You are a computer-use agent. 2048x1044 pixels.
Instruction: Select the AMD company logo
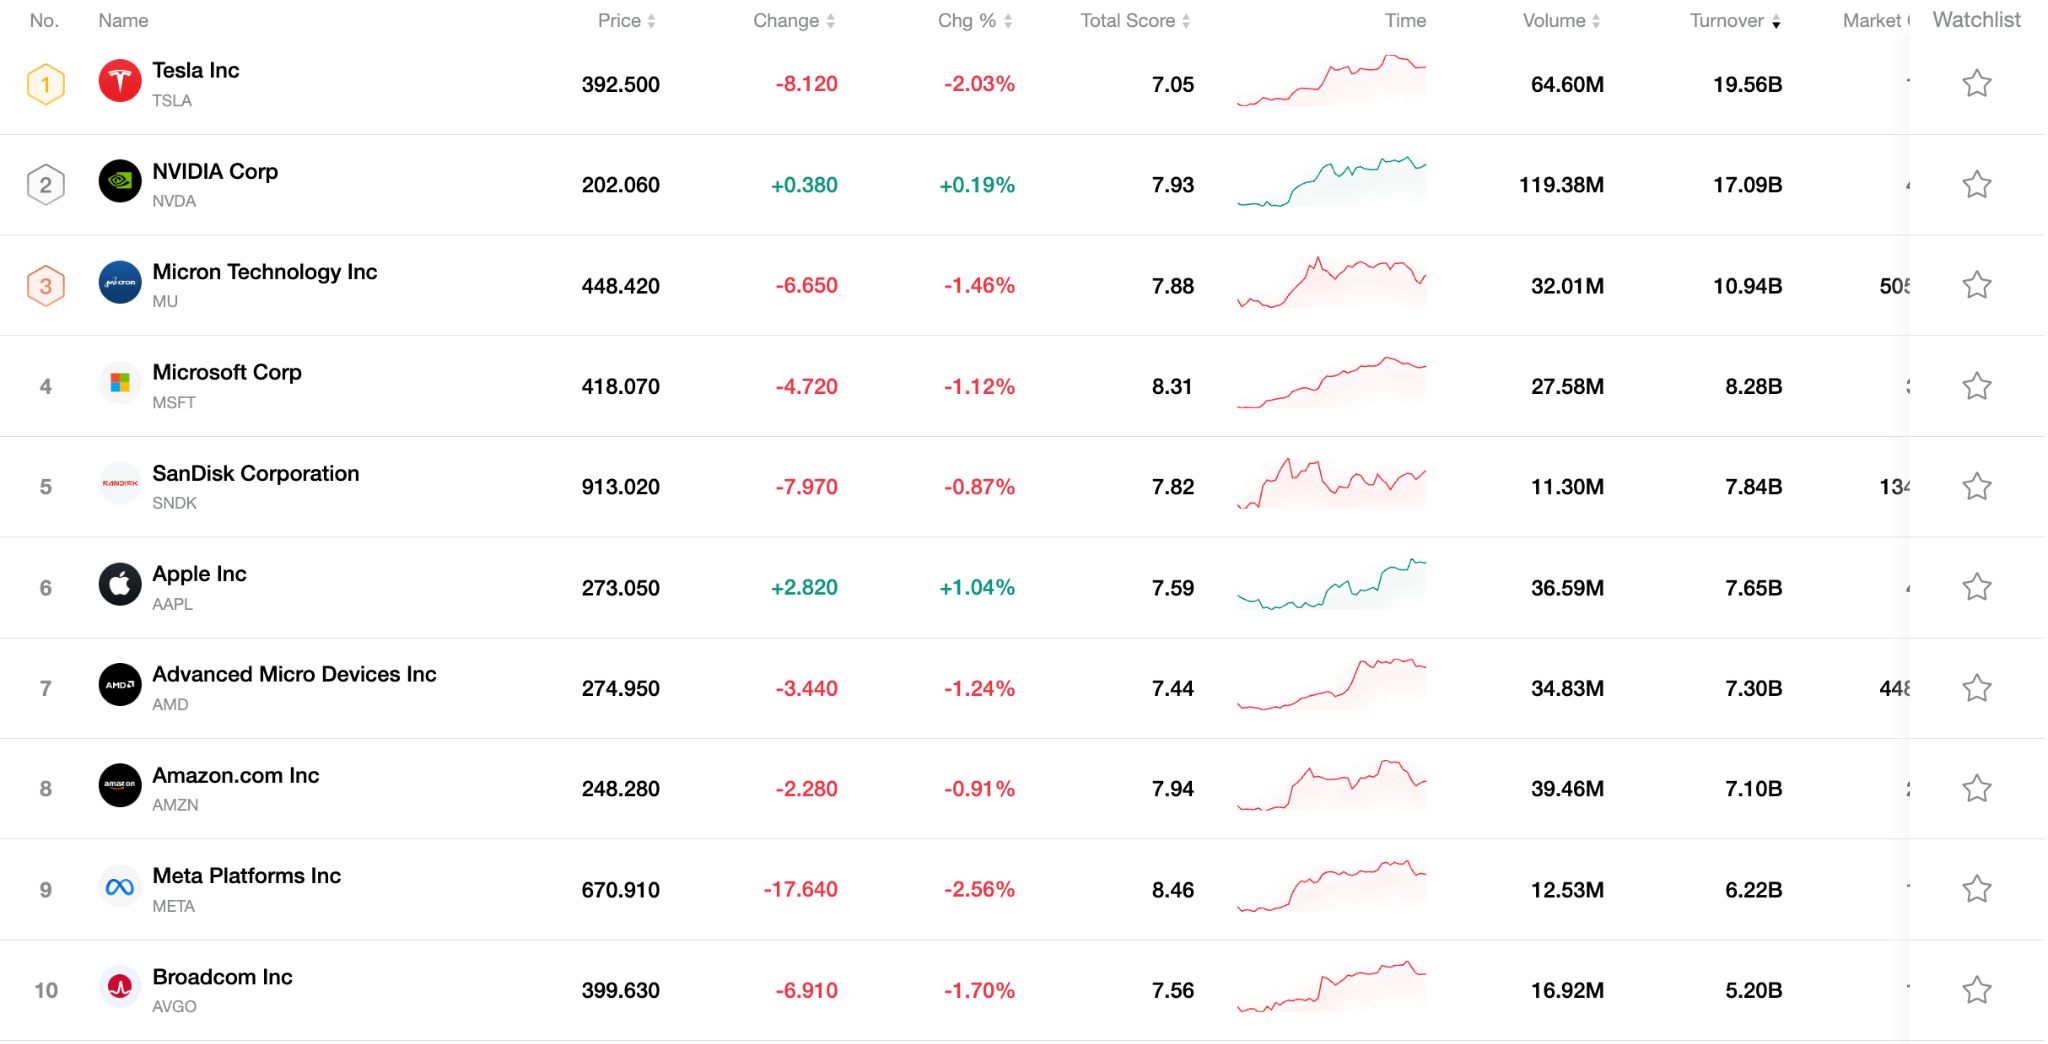point(120,686)
